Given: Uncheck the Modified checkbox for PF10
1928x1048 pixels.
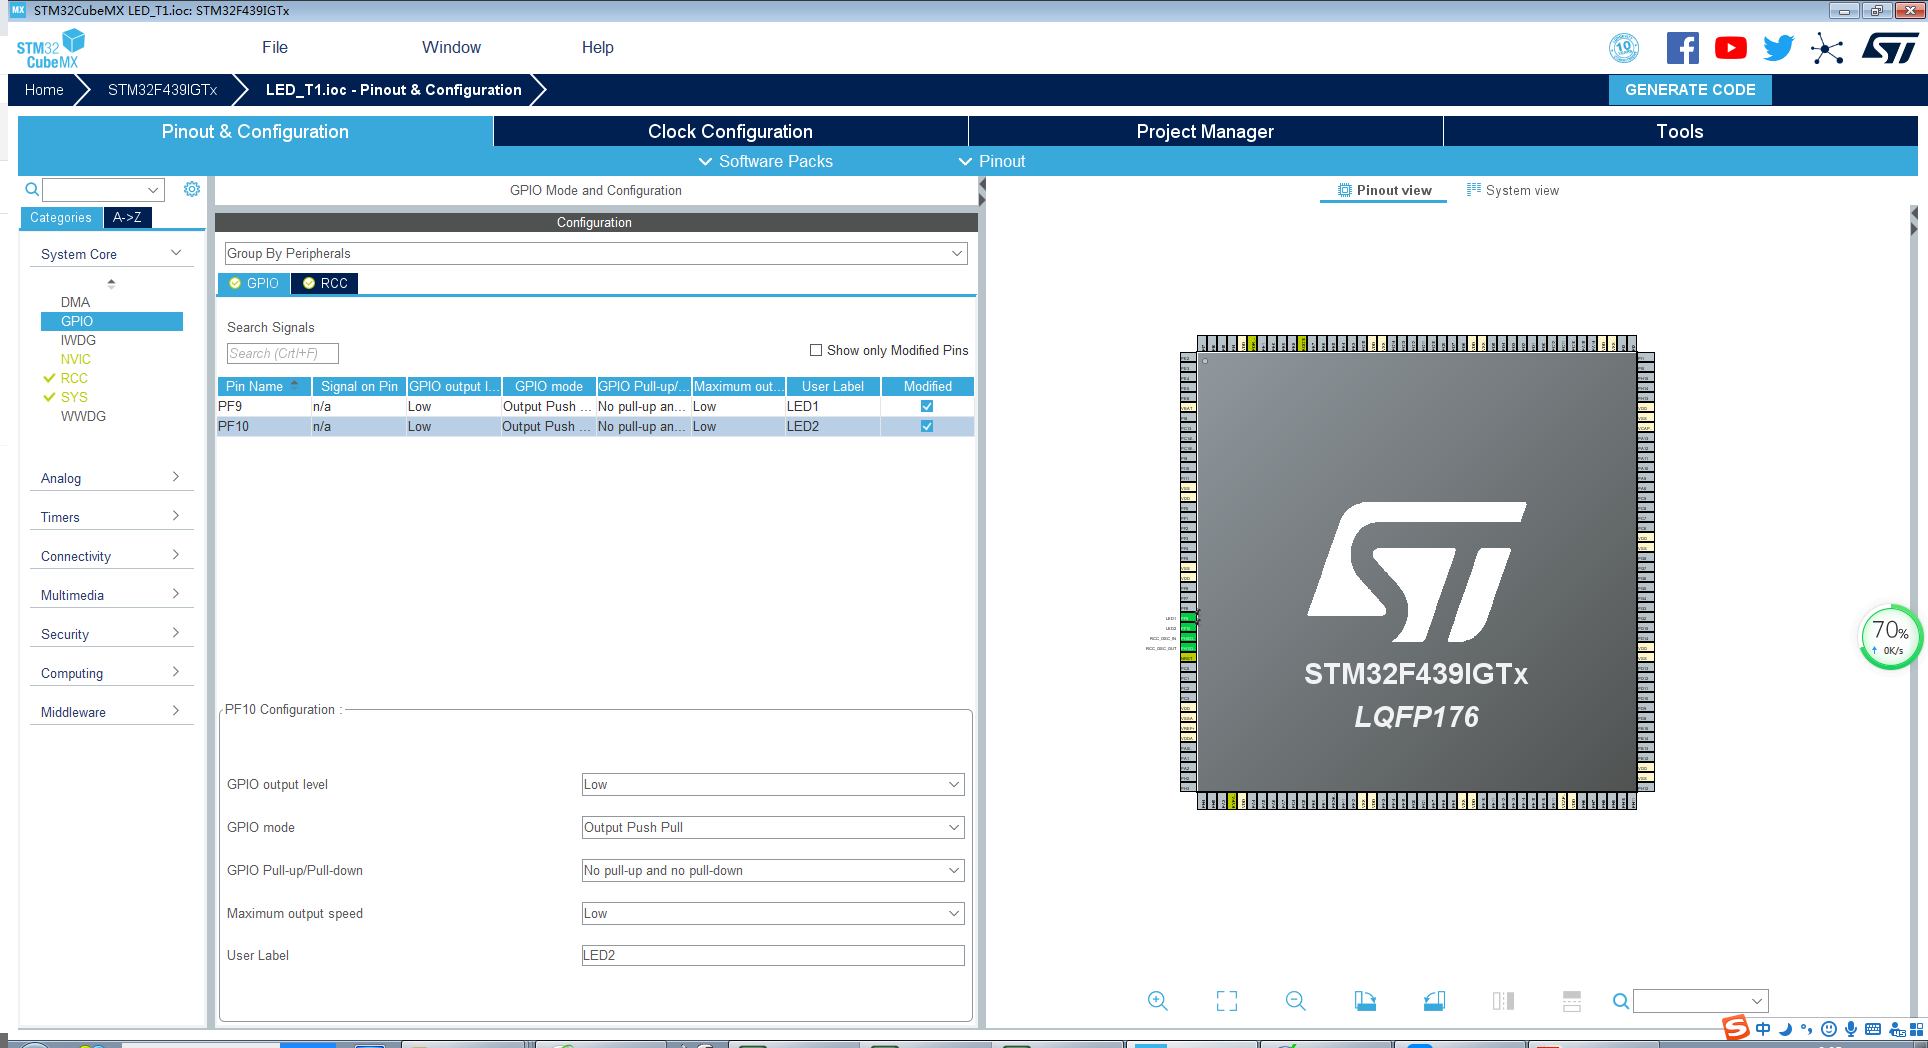Looking at the screenshot, I should [x=926, y=426].
